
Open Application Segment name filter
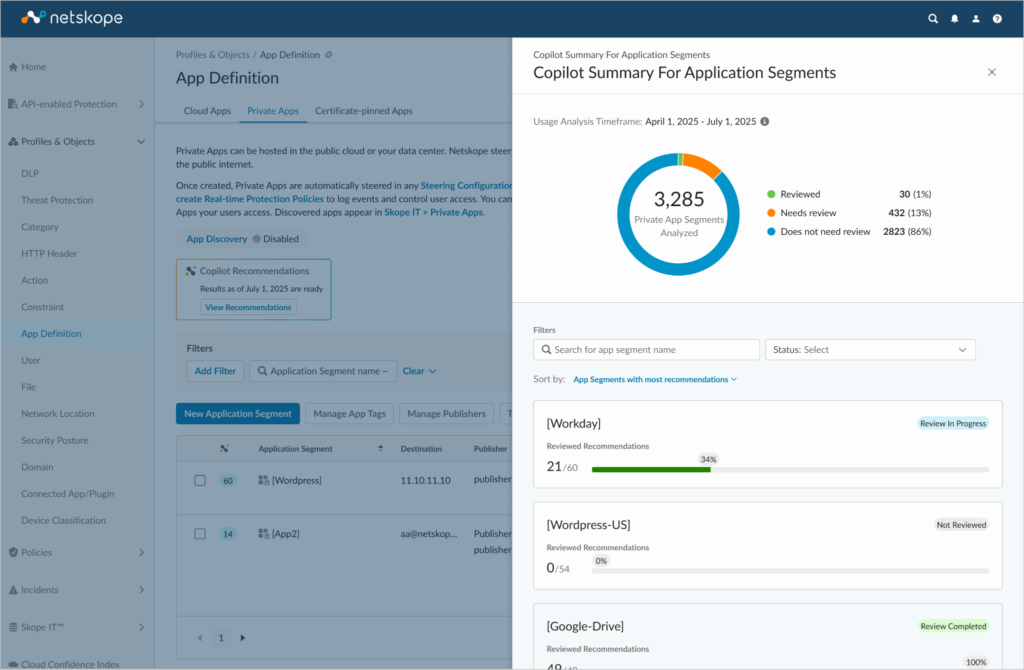(323, 371)
